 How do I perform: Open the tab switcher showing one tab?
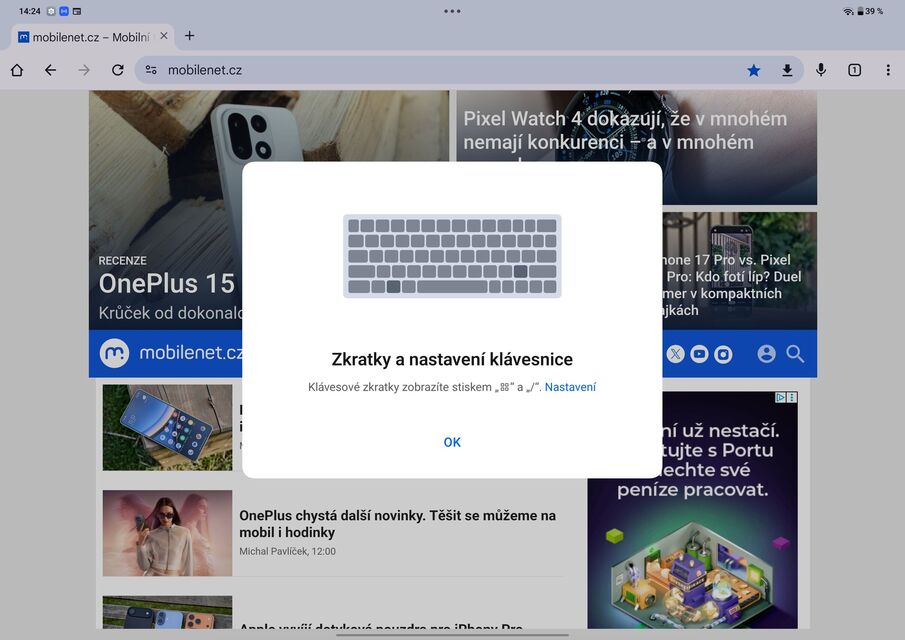(854, 70)
